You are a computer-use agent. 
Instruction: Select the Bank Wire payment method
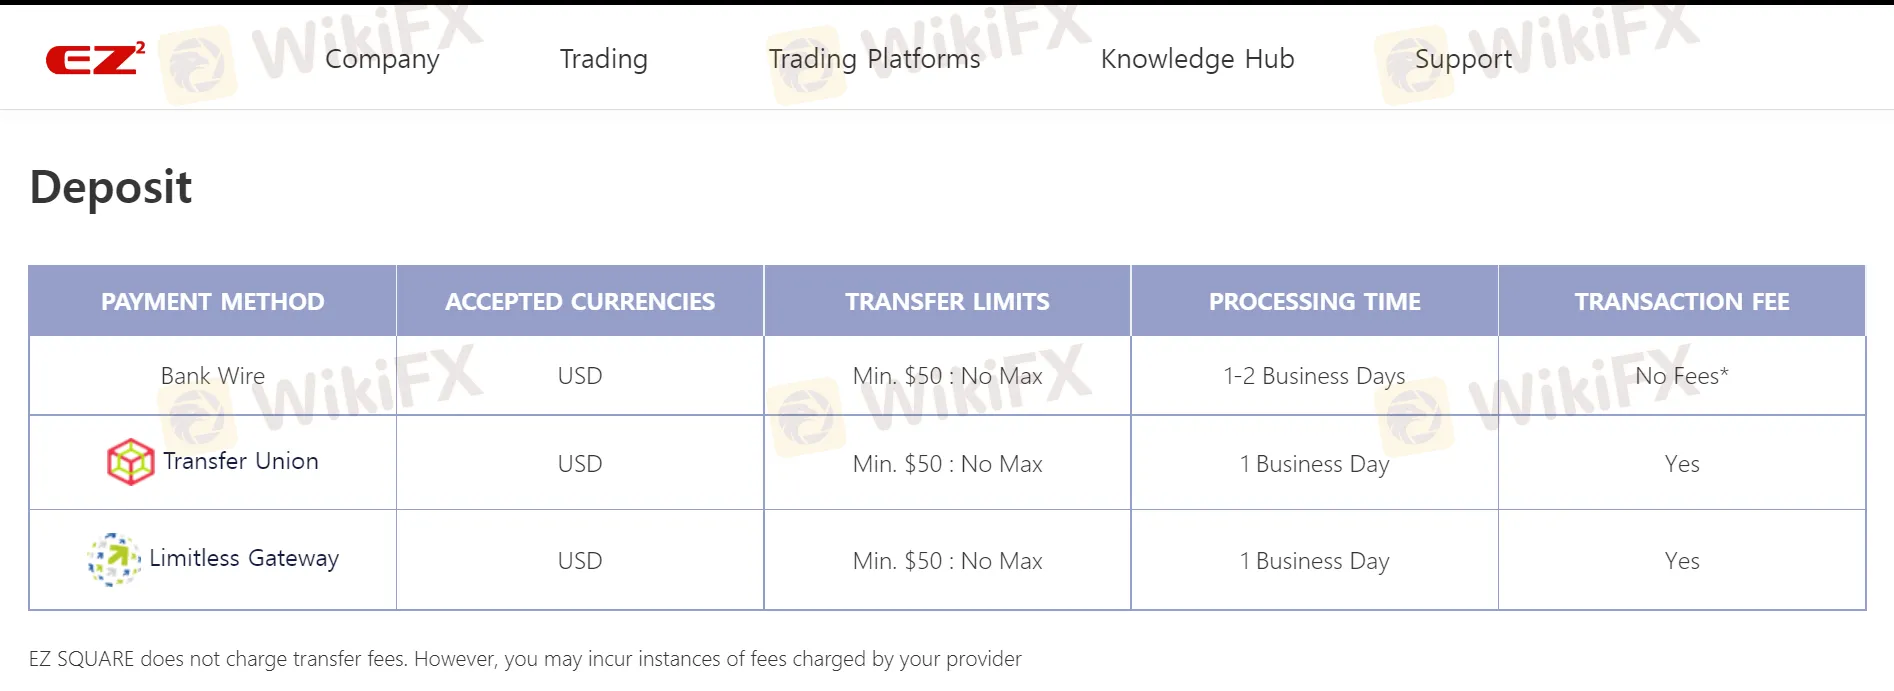click(212, 376)
